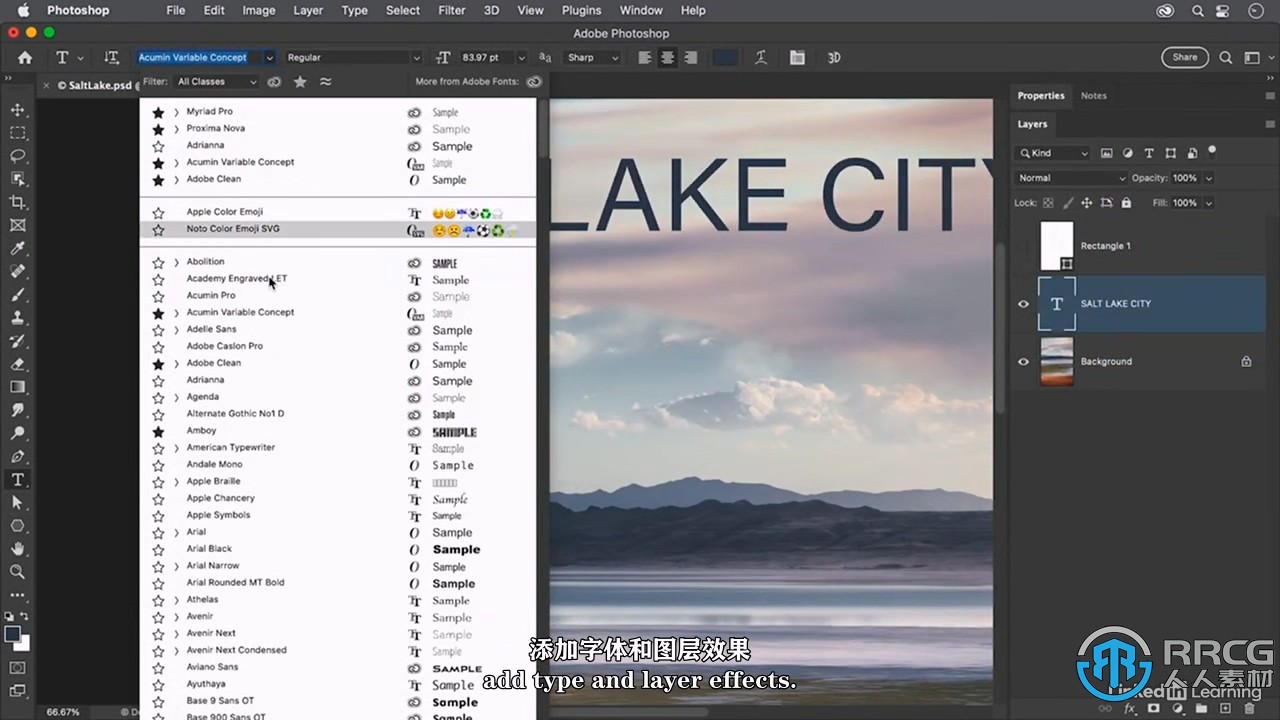Expand the Arial font family
The image size is (1280, 720).
(x=176, y=532)
